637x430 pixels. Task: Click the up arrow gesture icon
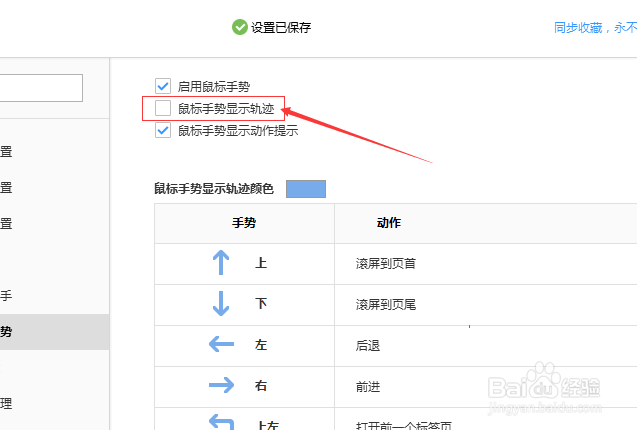tap(221, 263)
